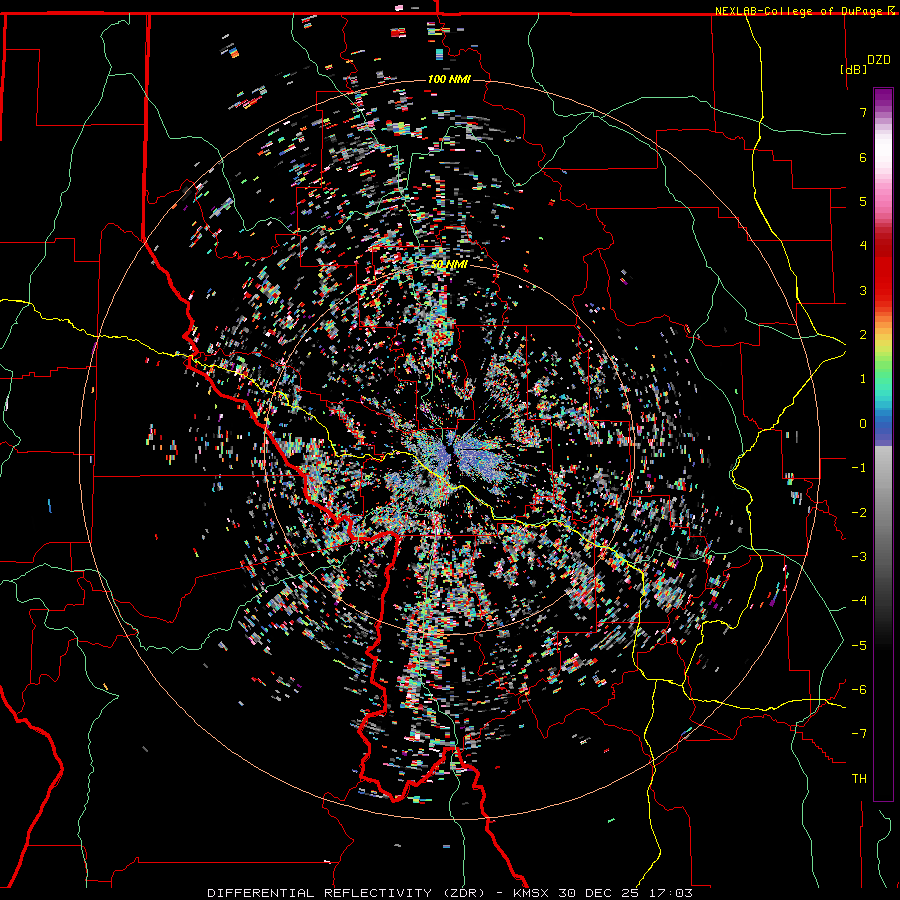Click the -6 value on color scale
Screen dimensions: 900x900
[x=859, y=690]
